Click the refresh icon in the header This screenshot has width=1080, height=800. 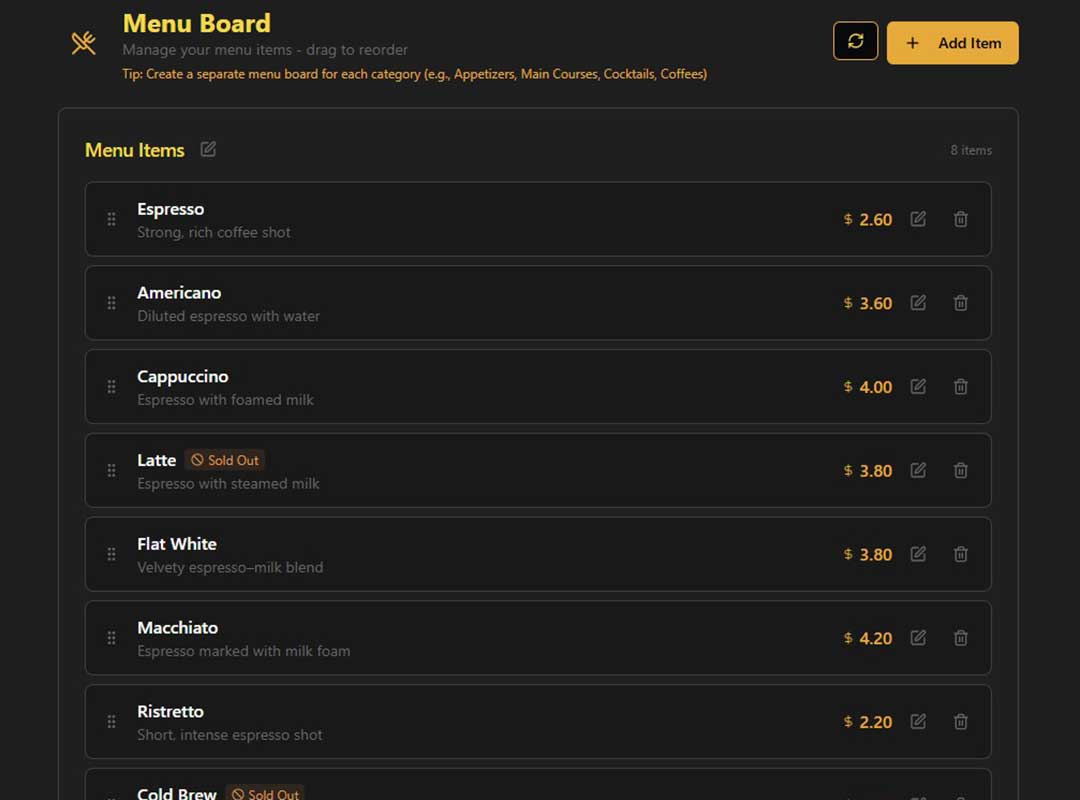[855, 42]
